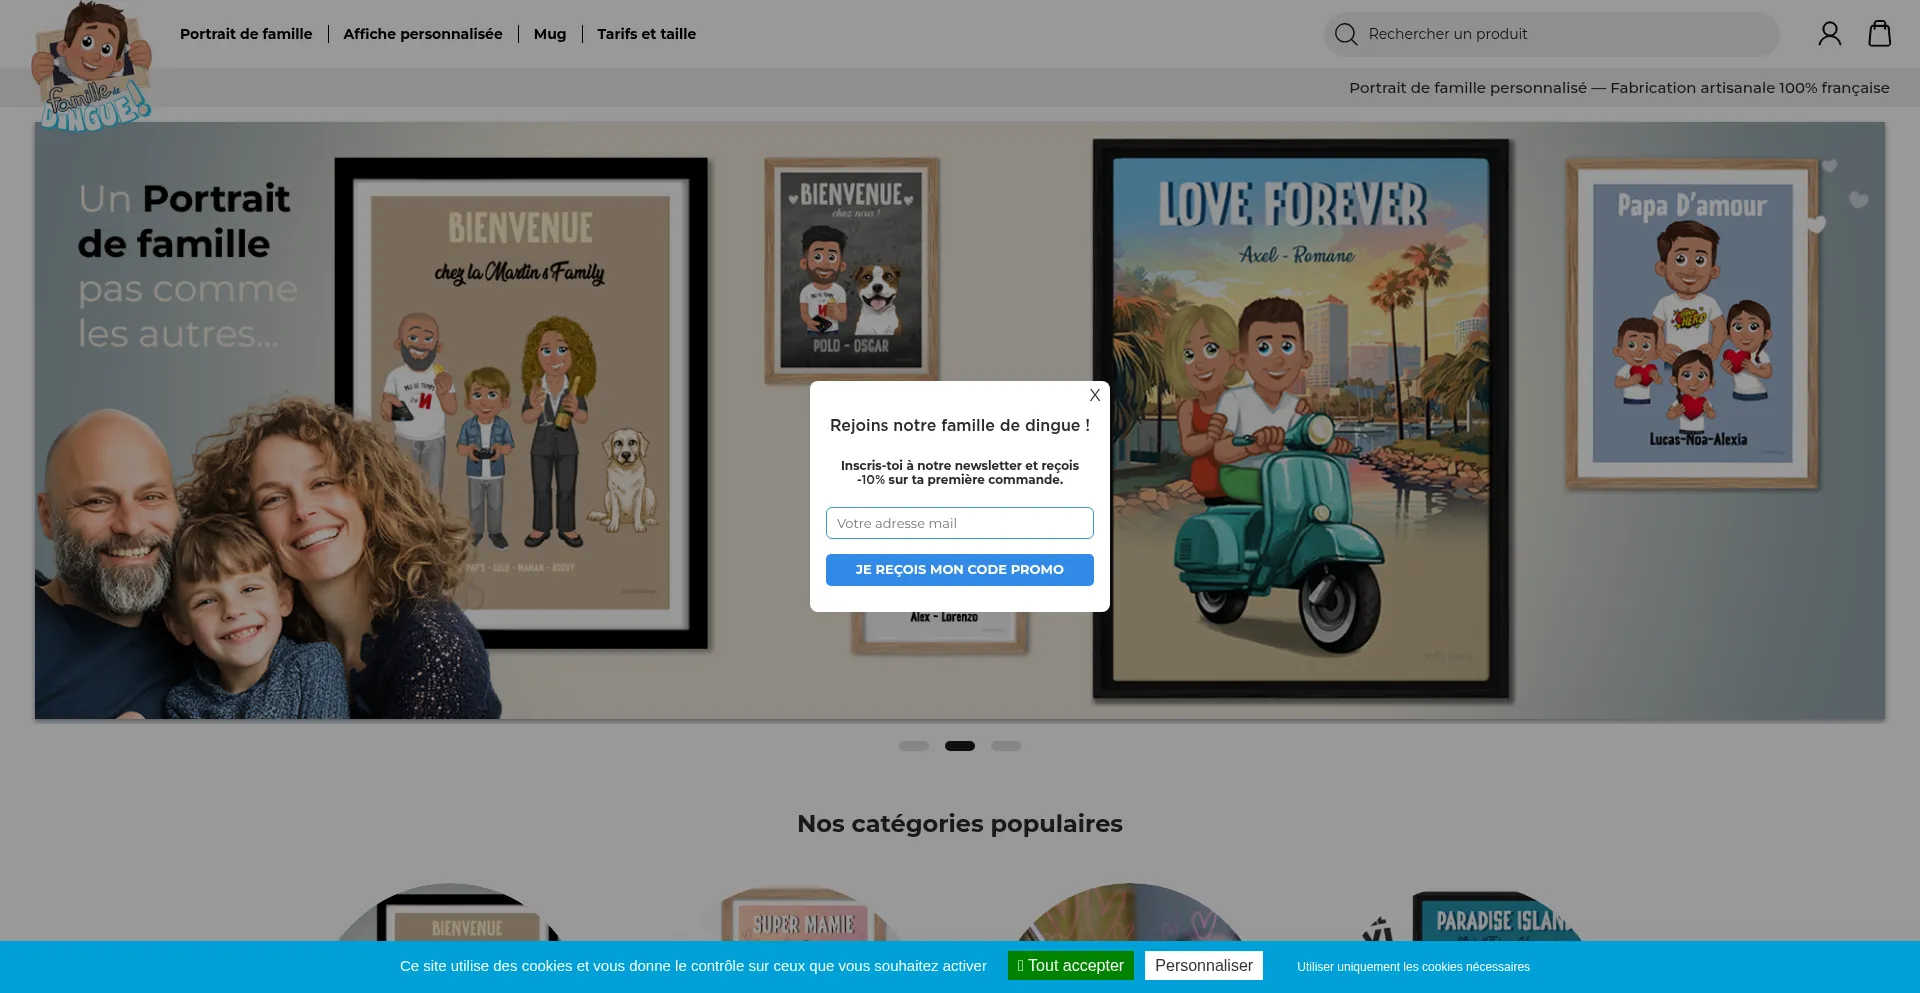The image size is (1920, 993).
Task: Click the Personnaliser cookies button
Action: [1203, 965]
